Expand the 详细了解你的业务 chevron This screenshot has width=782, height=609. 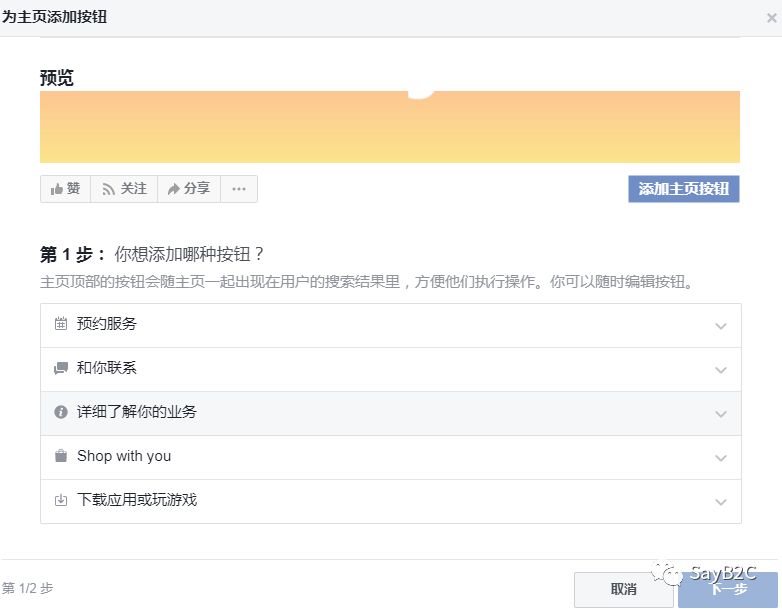[721, 414]
